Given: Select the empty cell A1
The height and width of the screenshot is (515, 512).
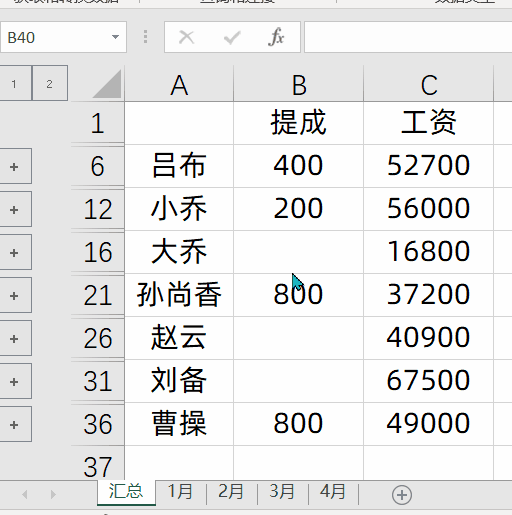Looking at the screenshot, I should 179,123.
